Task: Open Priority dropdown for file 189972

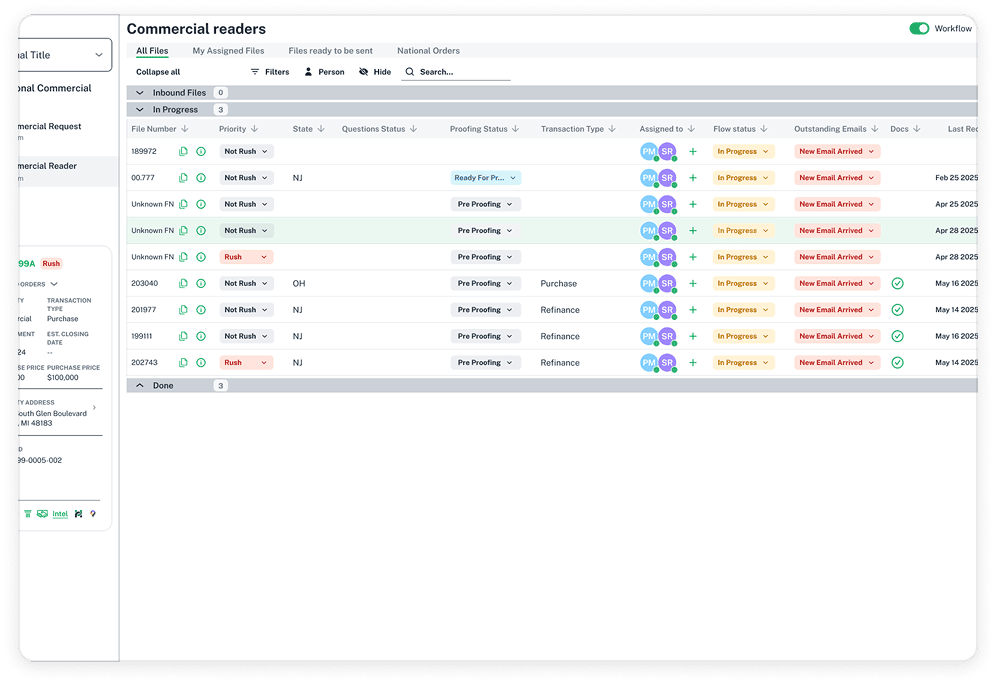Action: pyautogui.click(x=246, y=151)
